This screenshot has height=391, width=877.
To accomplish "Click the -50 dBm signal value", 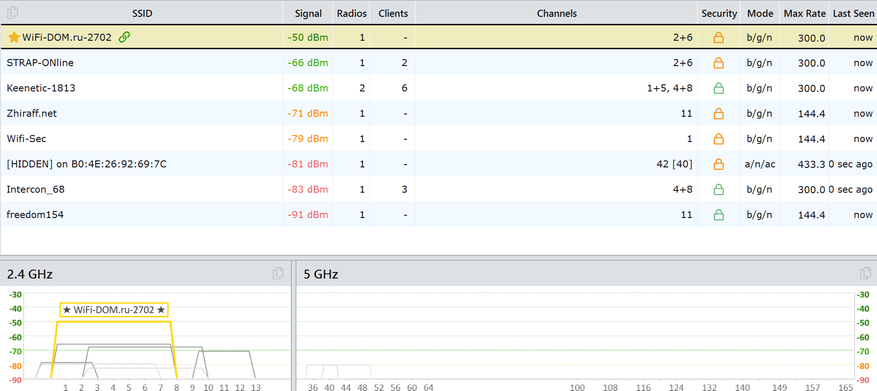I will click(x=308, y=37).
